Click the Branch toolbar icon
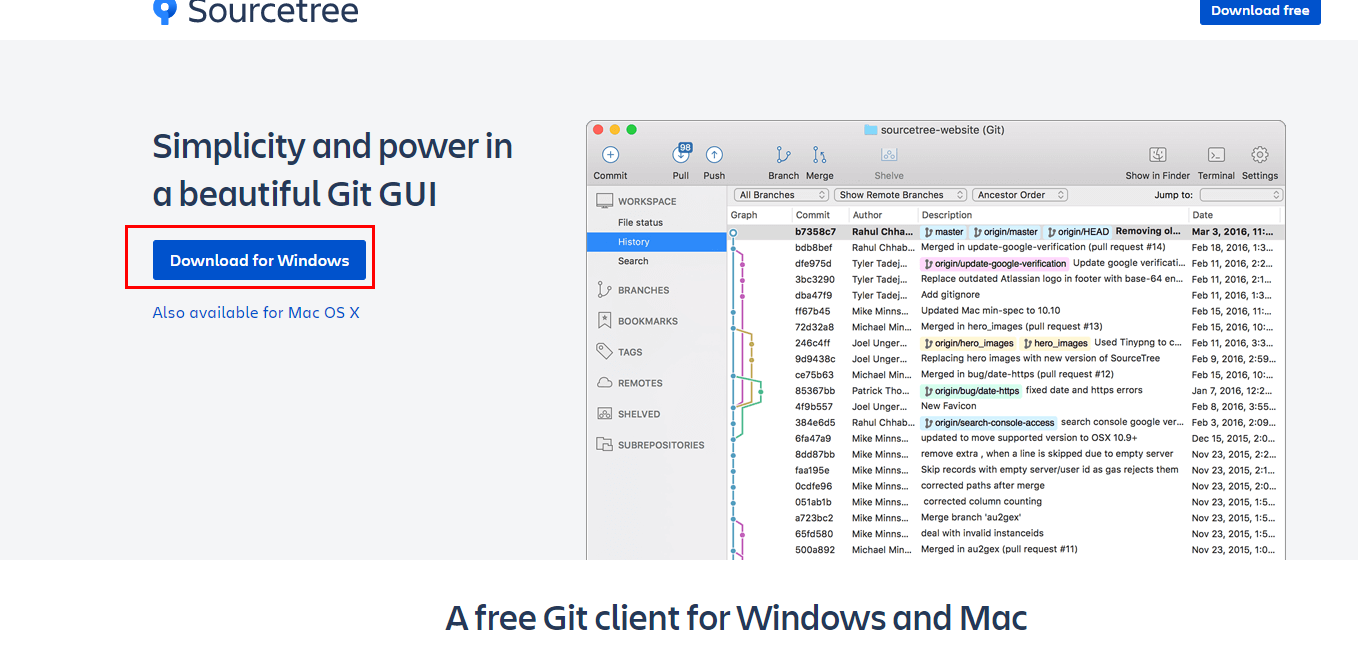 (784, 155)
